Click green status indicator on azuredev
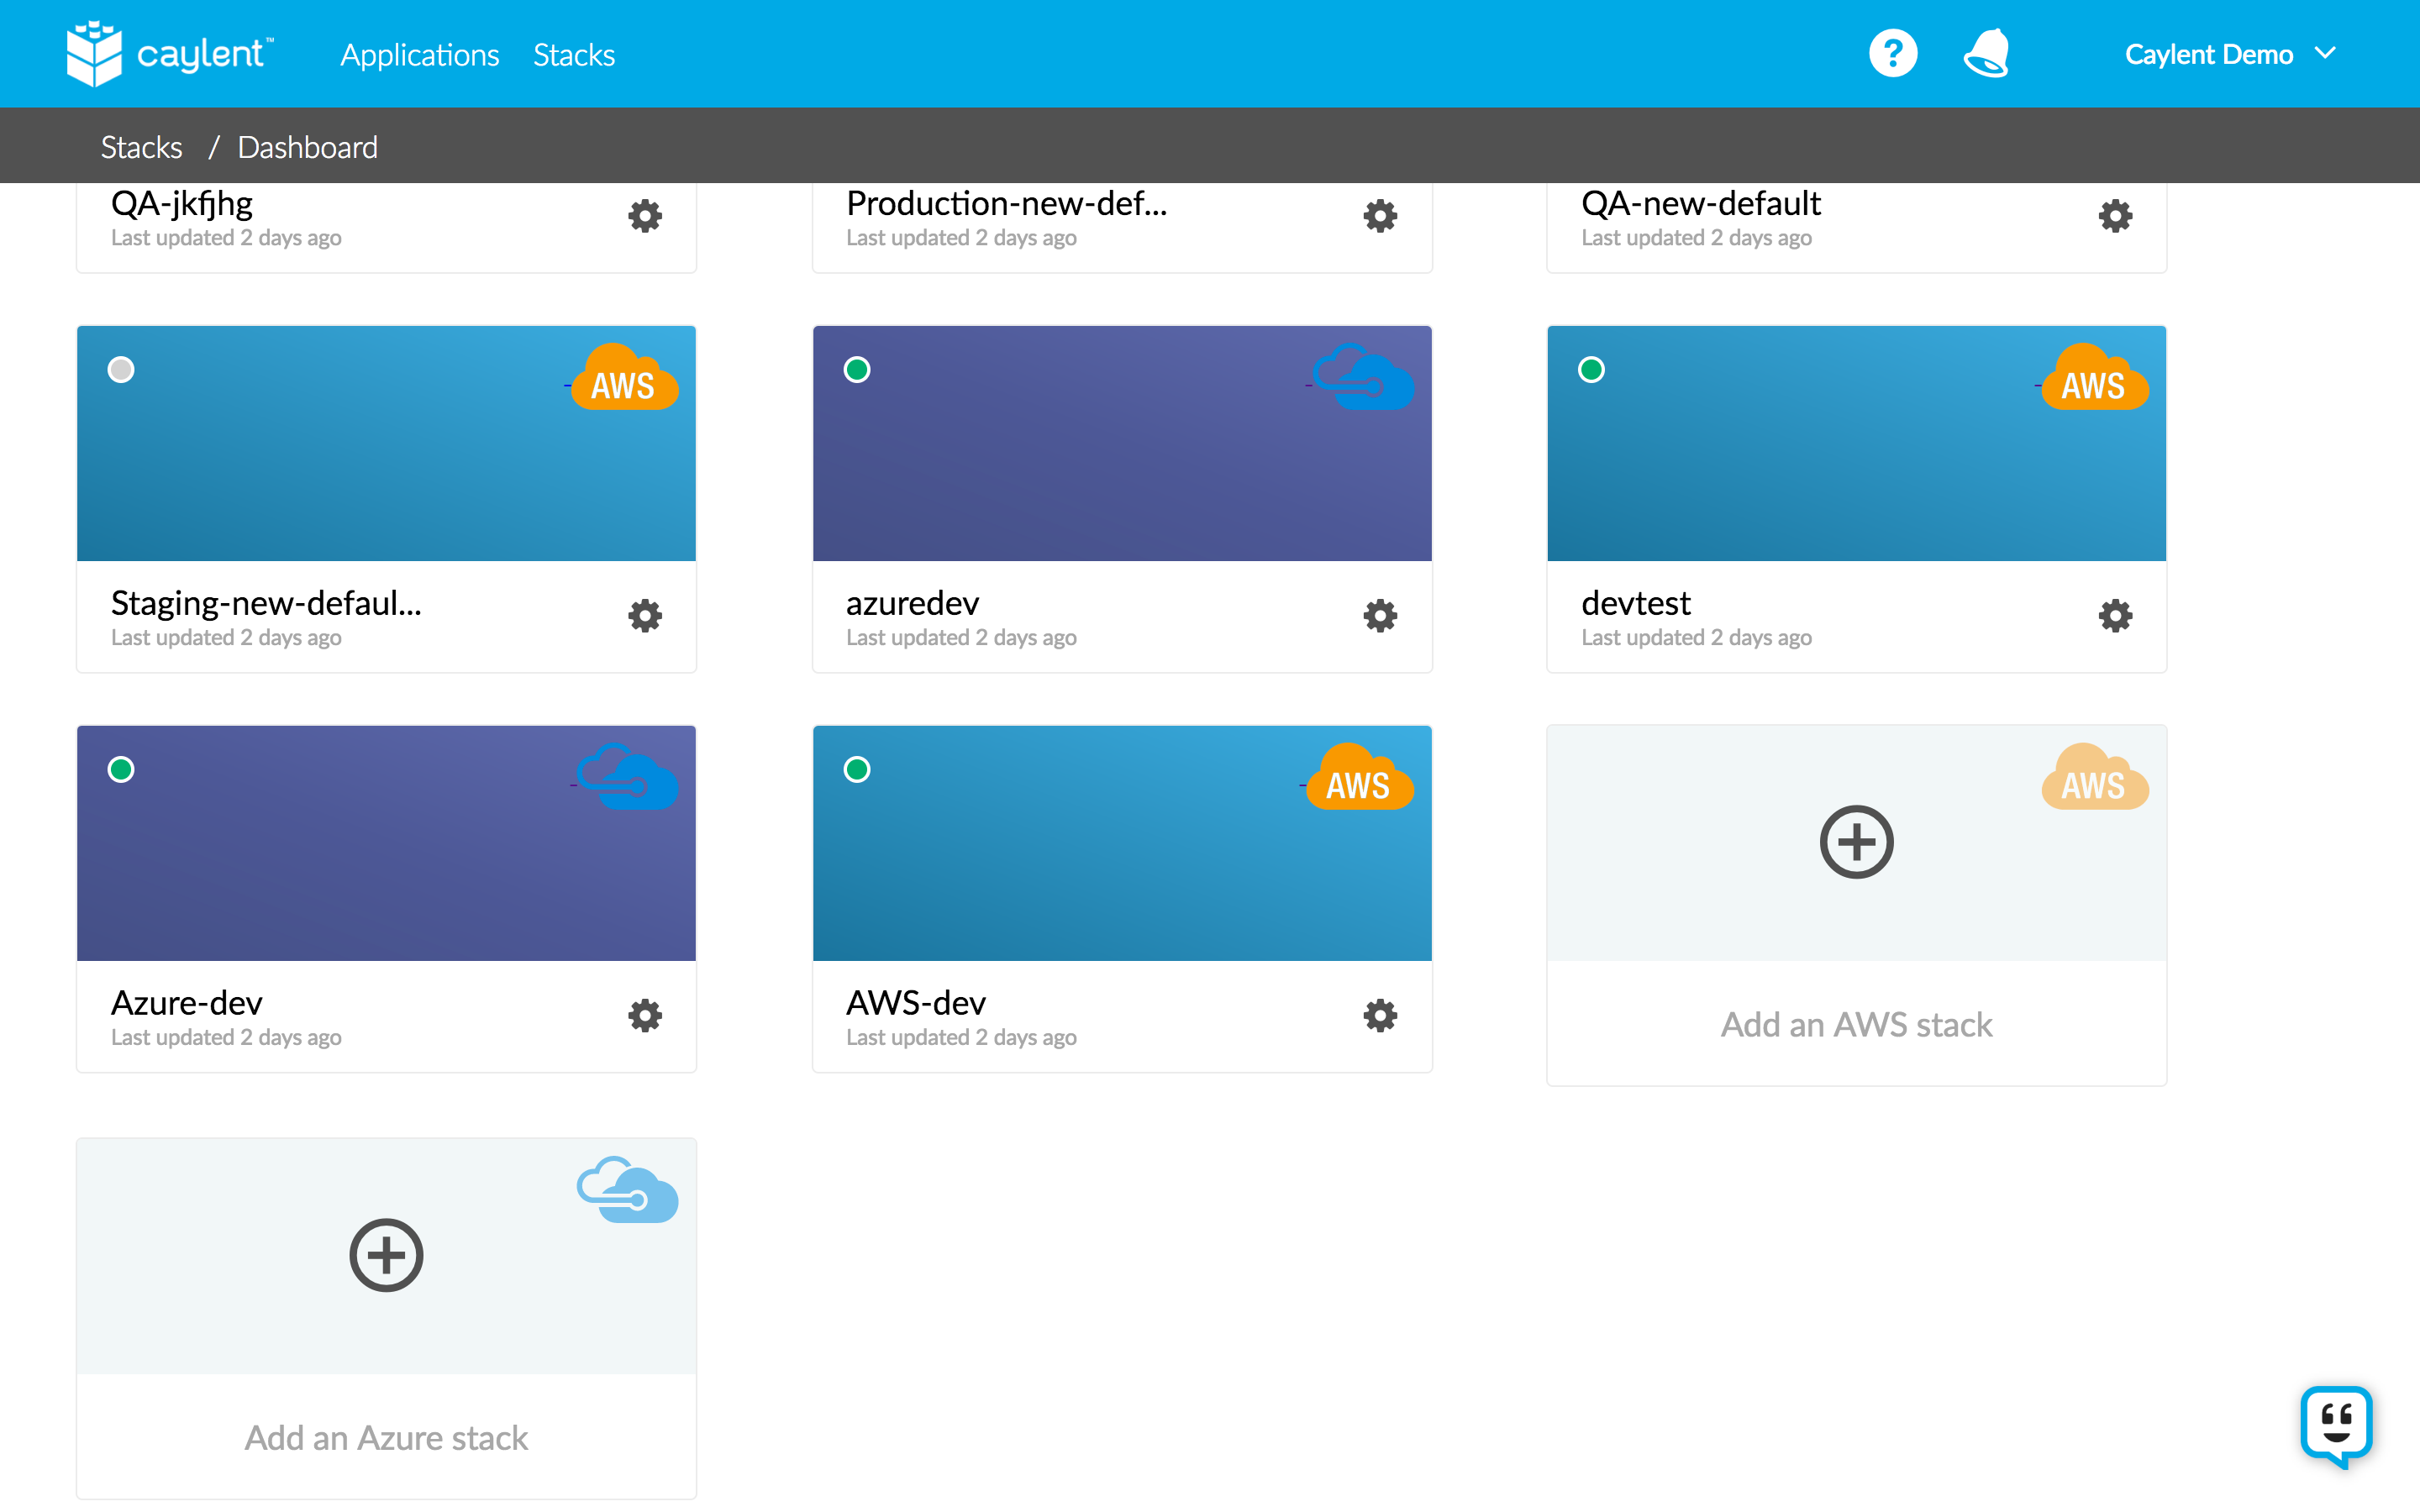 coord(857,370)
